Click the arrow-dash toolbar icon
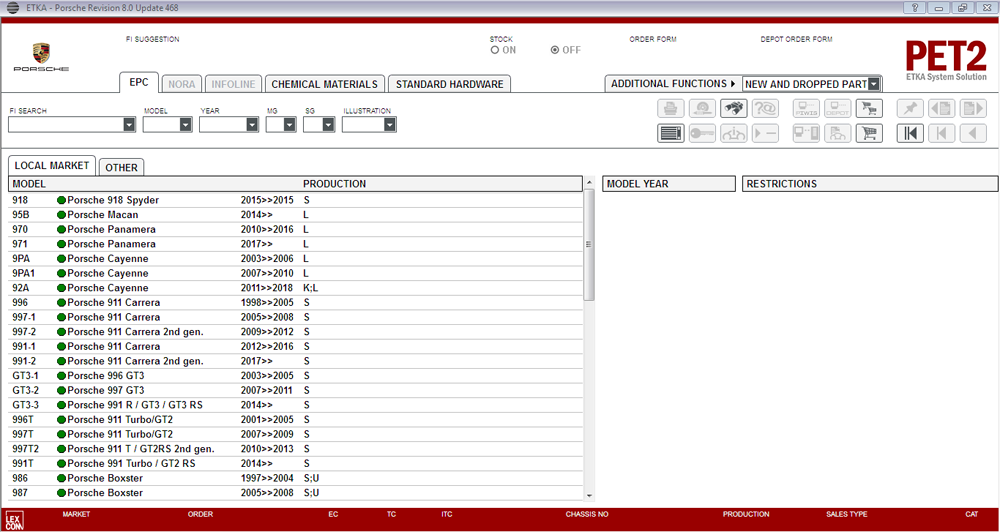Screen dimensions: 1000x532 coord(765,133)
